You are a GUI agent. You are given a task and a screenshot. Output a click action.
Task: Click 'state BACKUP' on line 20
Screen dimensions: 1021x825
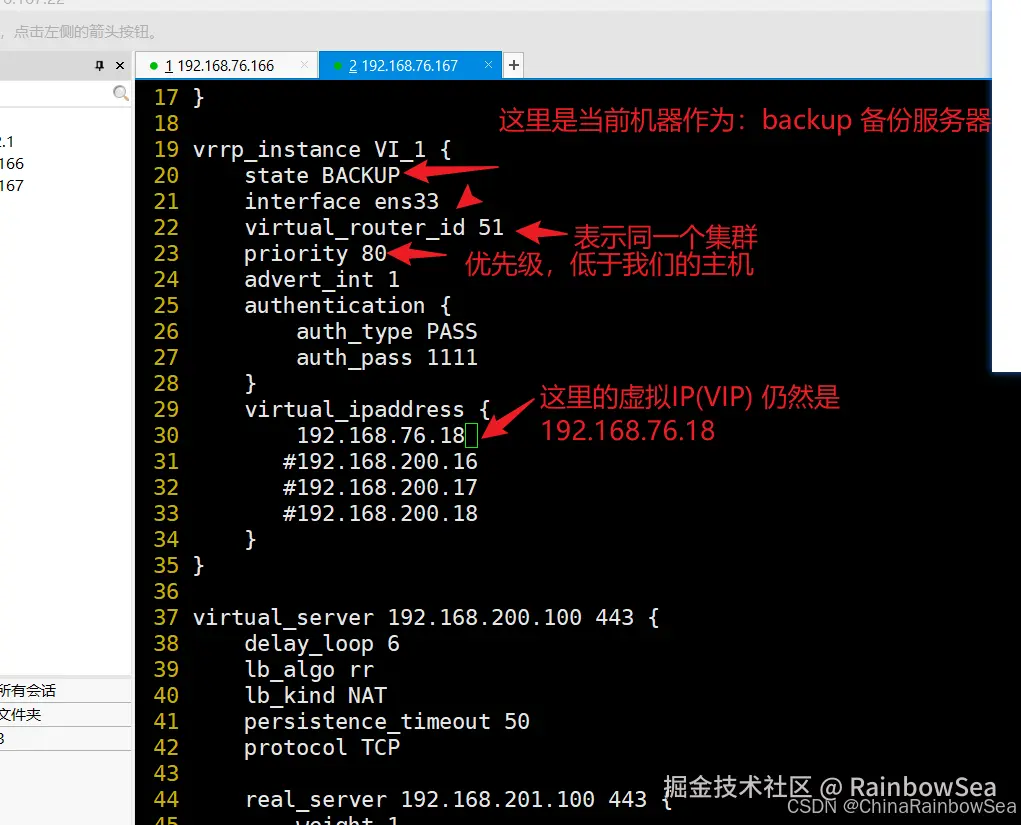coord(322,175)
